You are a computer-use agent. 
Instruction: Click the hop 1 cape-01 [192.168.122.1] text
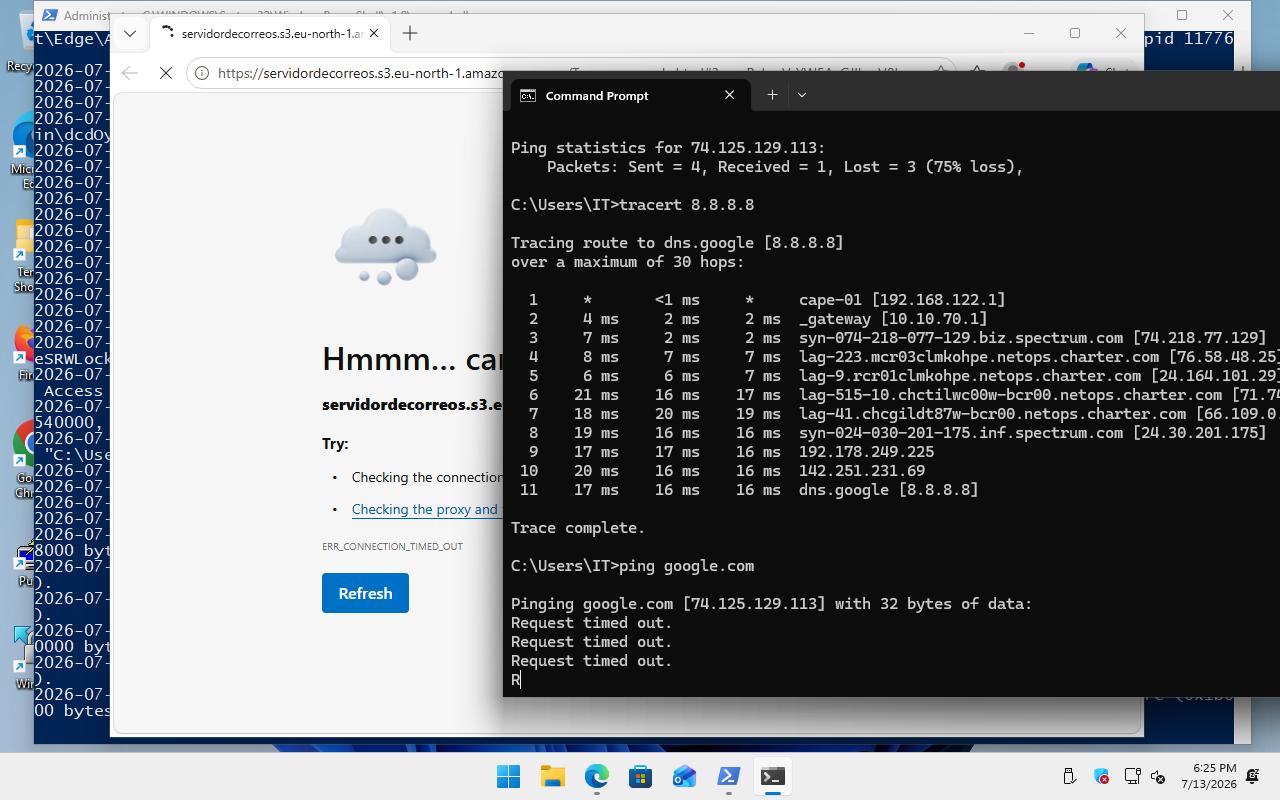(902, 300)
